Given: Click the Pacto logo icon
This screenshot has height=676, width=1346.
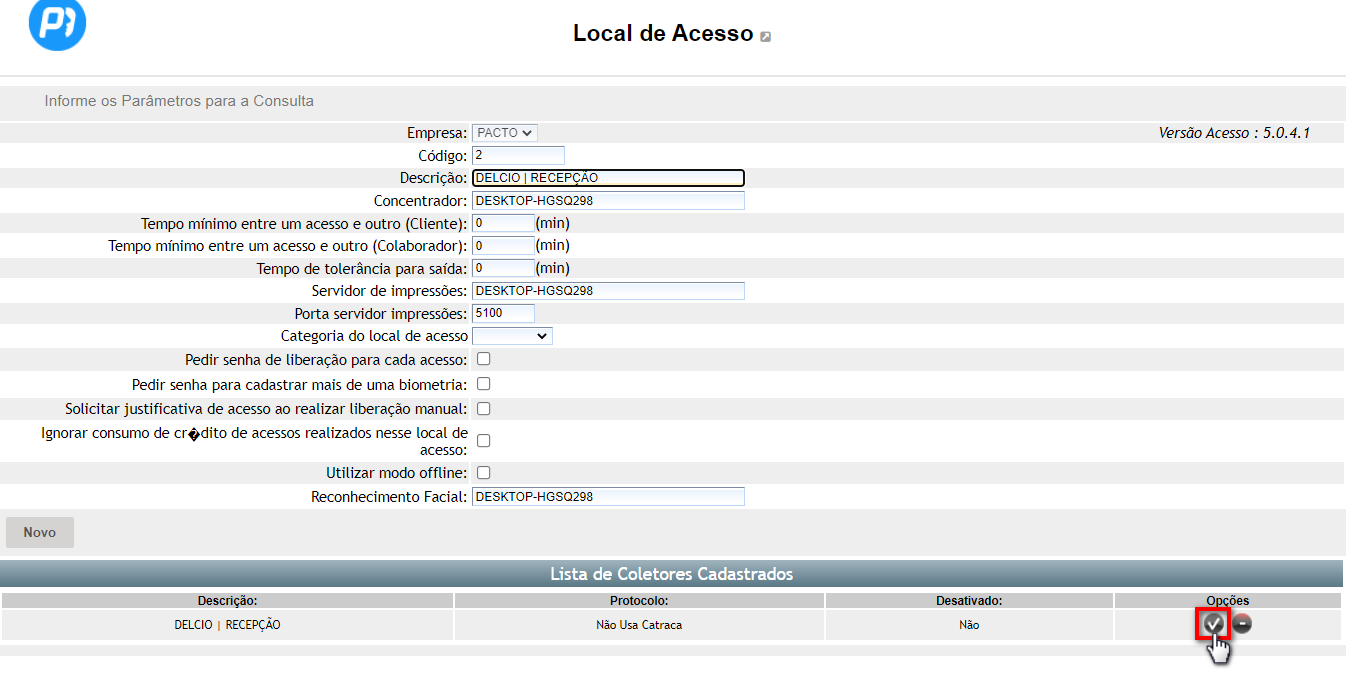Looking at the screenshot, I should click(57, 25).
